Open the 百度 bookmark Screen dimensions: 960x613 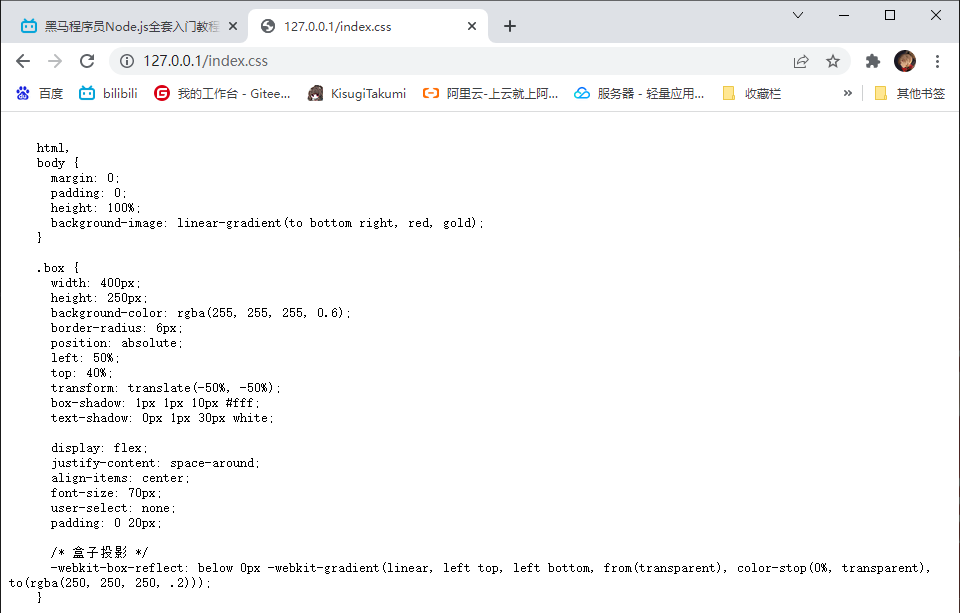[x=40, y=93]
